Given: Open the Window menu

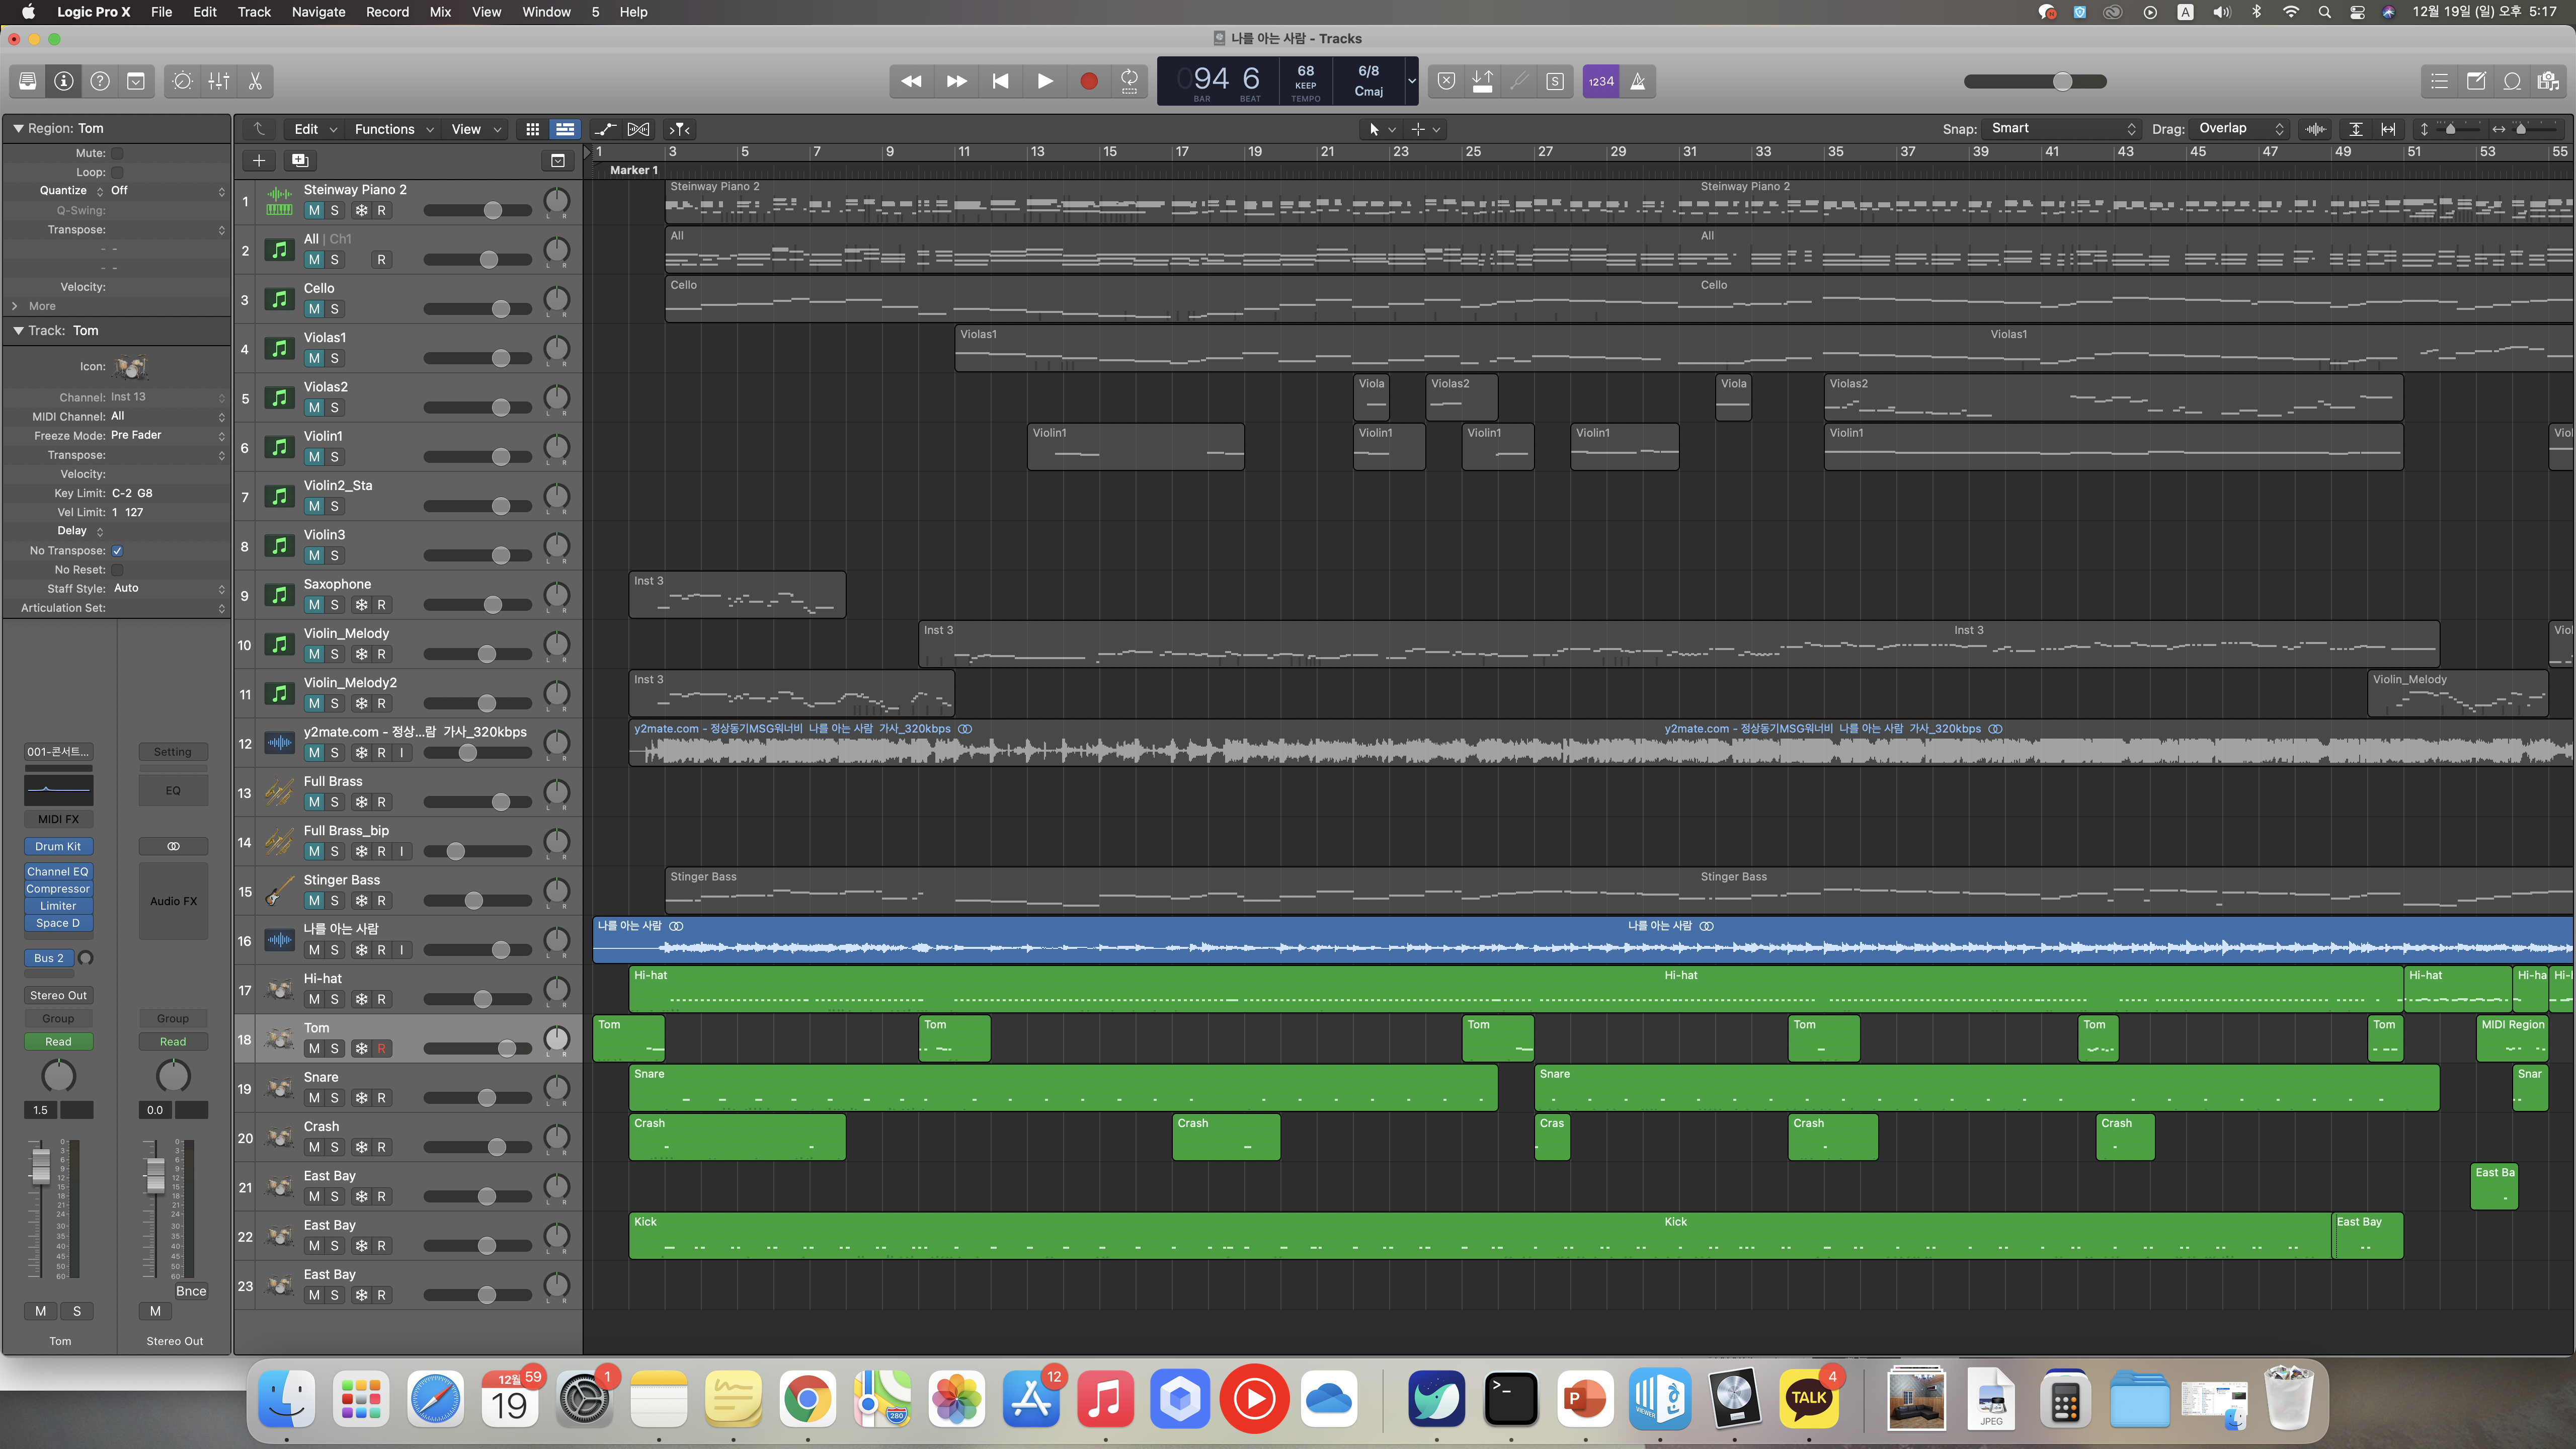Looking at the screenshot, I should (x=546, y=12).
